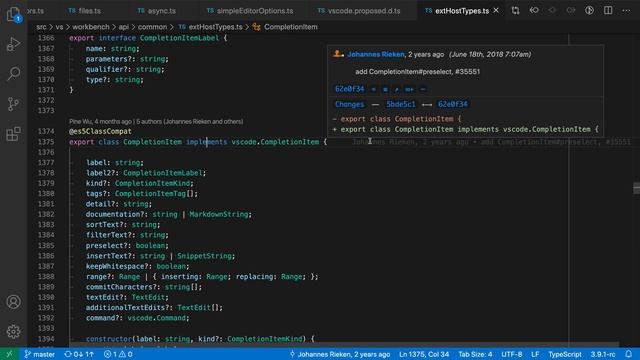Go to line via Ln 1375, Col 34
Viewport: 640px width, 360px height.
424,354
